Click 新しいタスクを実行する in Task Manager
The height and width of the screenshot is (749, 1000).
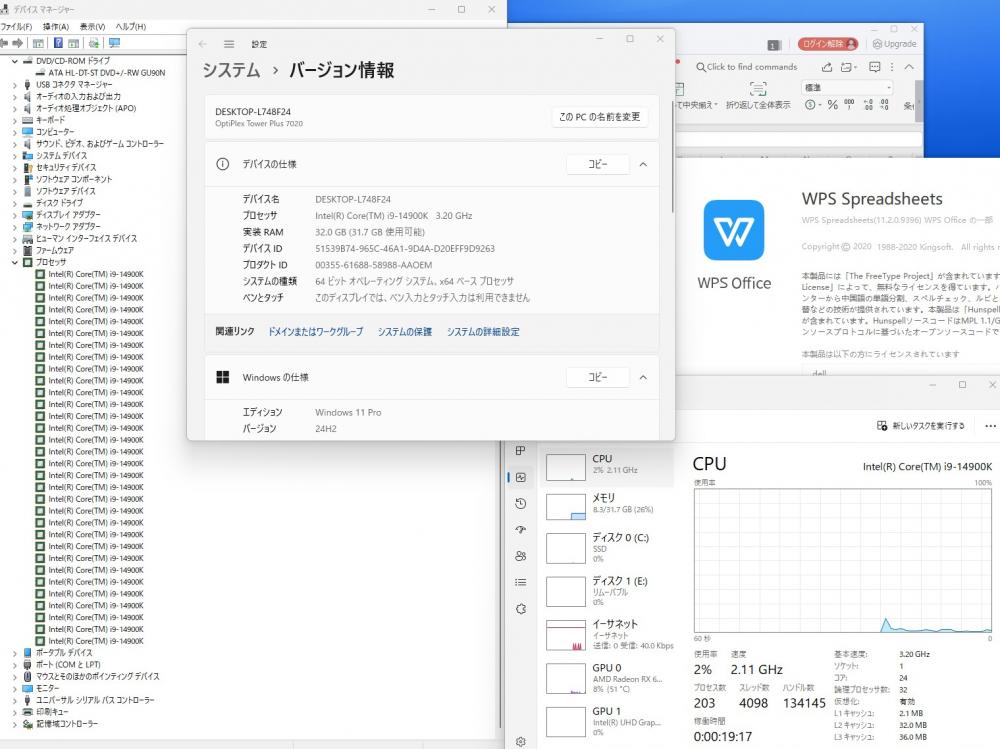[920, 426]
